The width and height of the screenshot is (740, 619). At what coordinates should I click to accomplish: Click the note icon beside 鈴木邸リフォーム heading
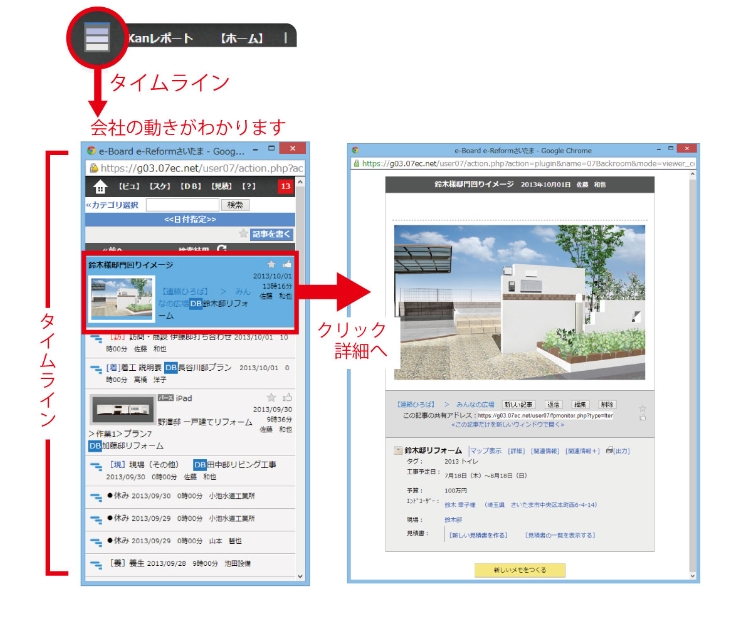click(x=397, y=451)
